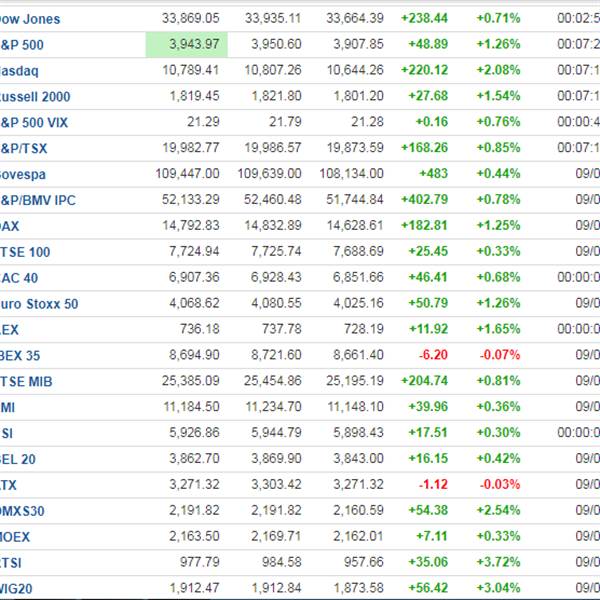Open the S&P/TSX index link

pos(24,148)
